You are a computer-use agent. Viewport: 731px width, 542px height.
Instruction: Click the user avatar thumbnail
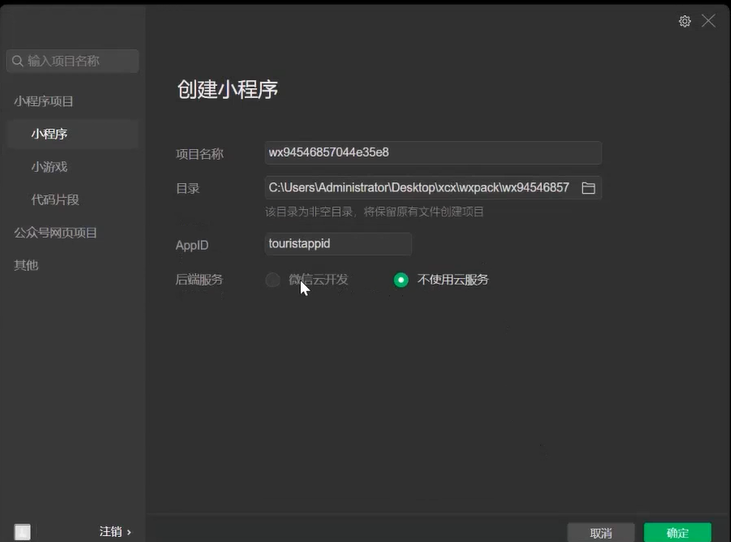click(22, 532)
